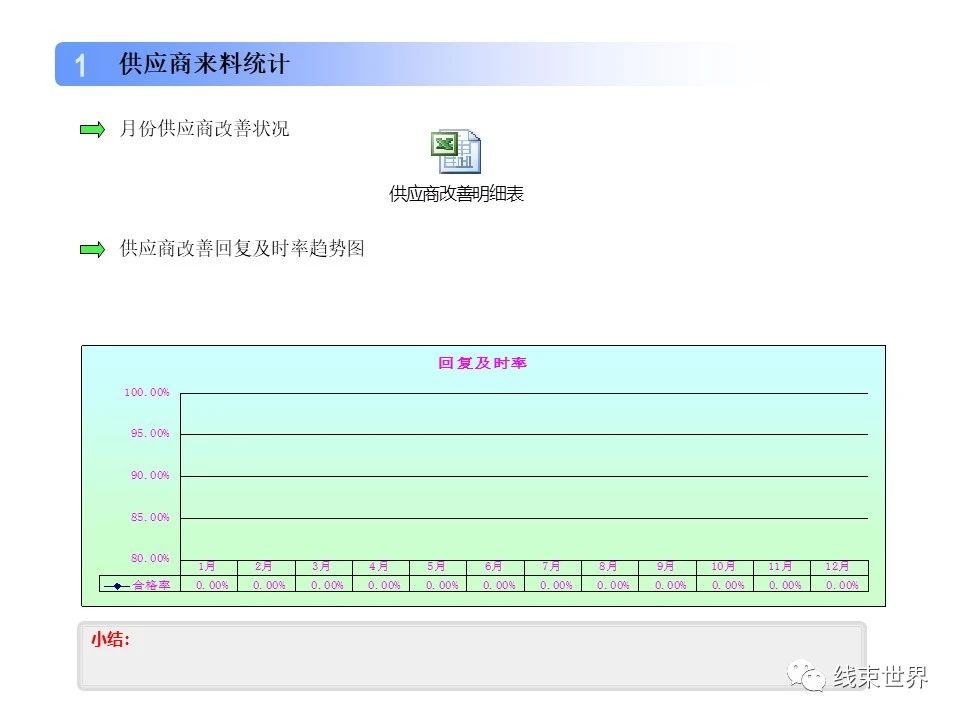The height and width of the screenshot is (720, 960).
Task: Click the green arrow beside 月份供应商改善状况
Action: 92,129
